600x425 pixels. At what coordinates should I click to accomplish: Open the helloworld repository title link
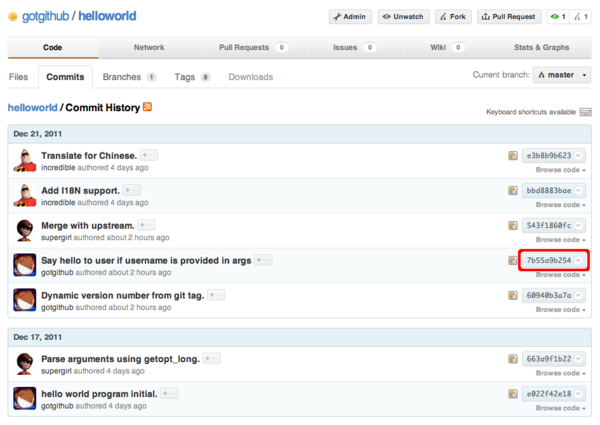coord(107,16)
